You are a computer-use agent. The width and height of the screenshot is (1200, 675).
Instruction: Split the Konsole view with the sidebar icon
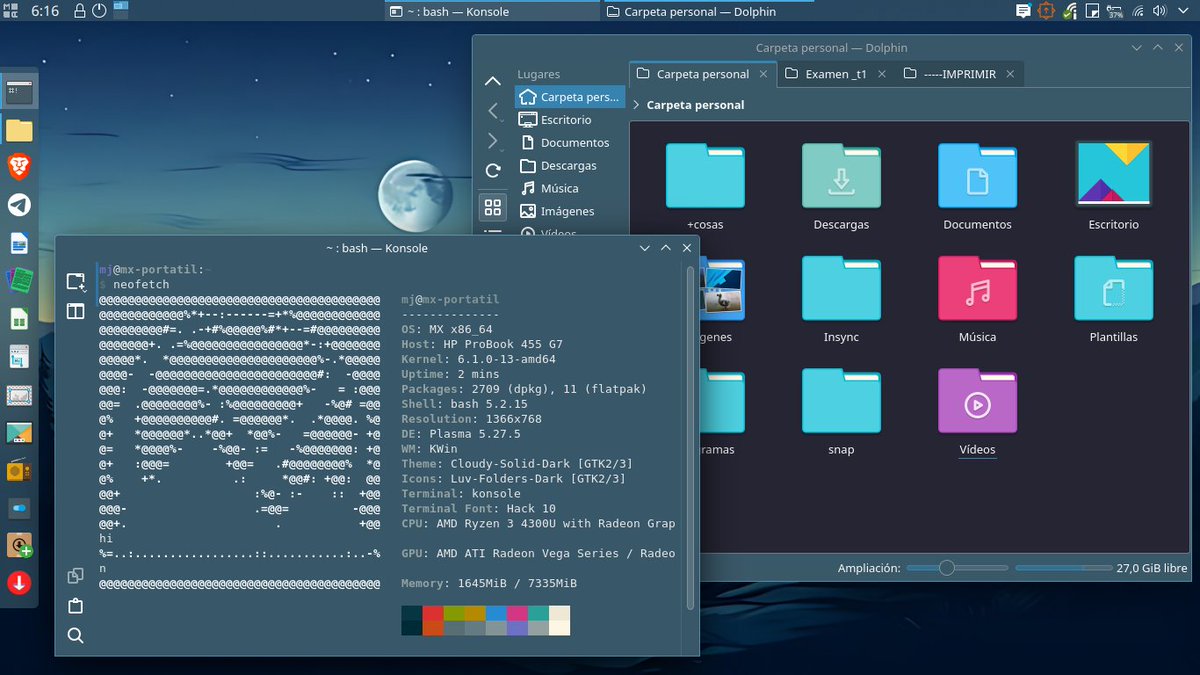[75, 311]
